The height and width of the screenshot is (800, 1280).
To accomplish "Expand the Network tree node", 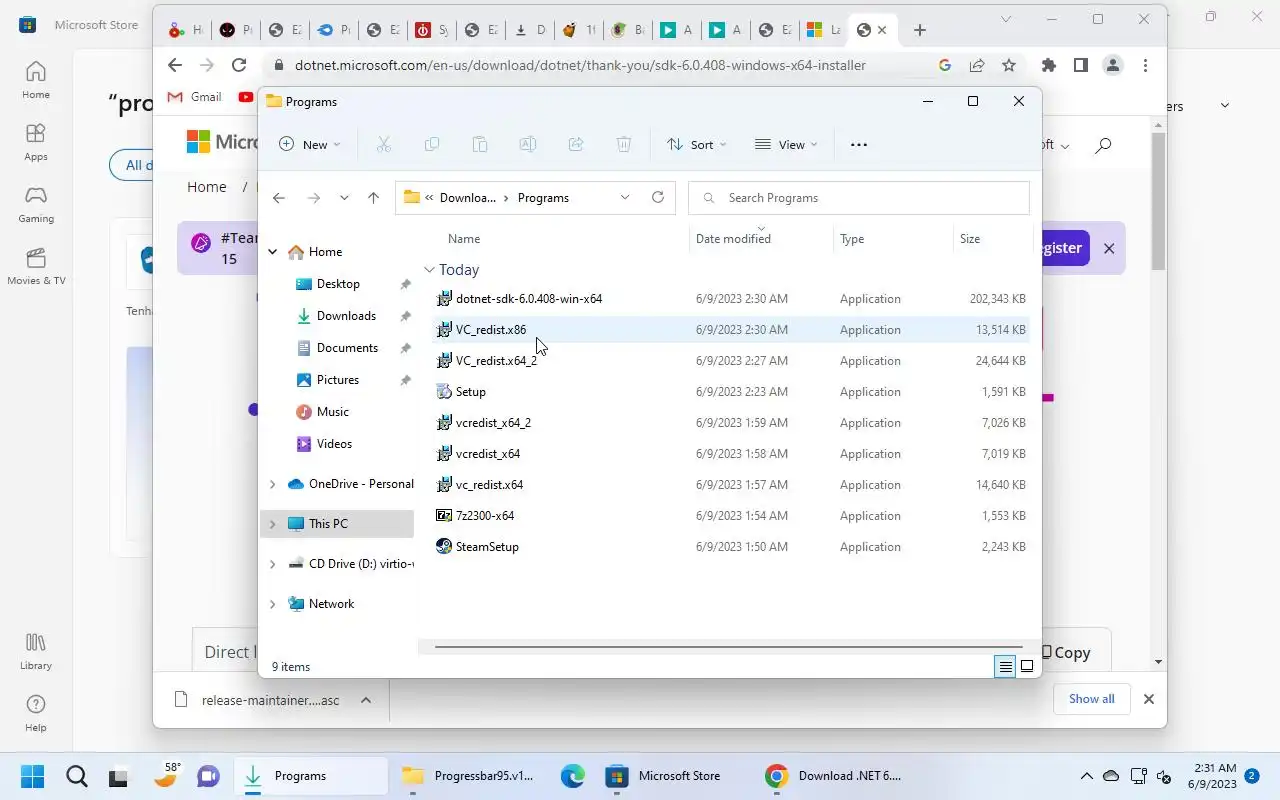I will click(x=272, y=604).
